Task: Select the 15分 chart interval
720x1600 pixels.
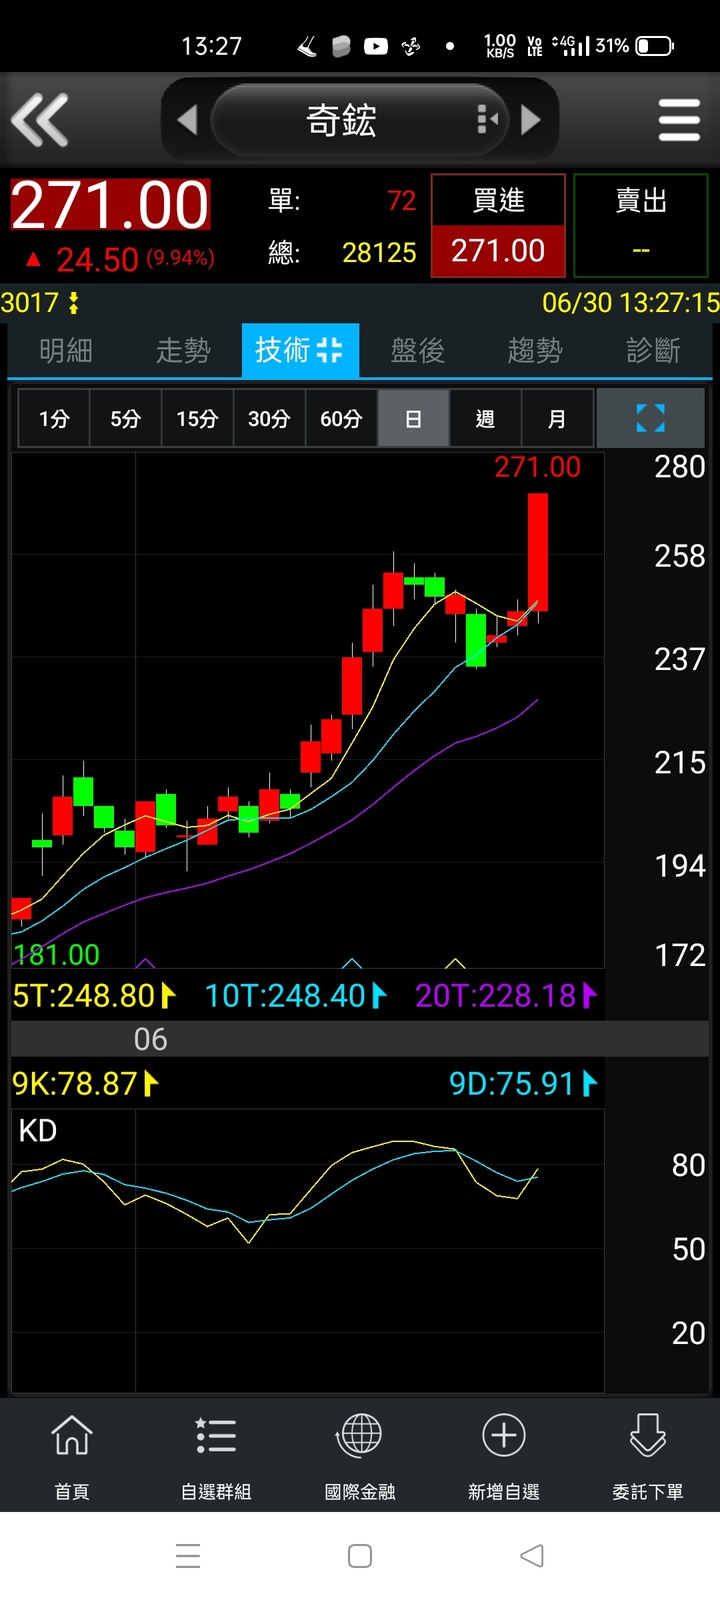Action: tap(197, 418)
